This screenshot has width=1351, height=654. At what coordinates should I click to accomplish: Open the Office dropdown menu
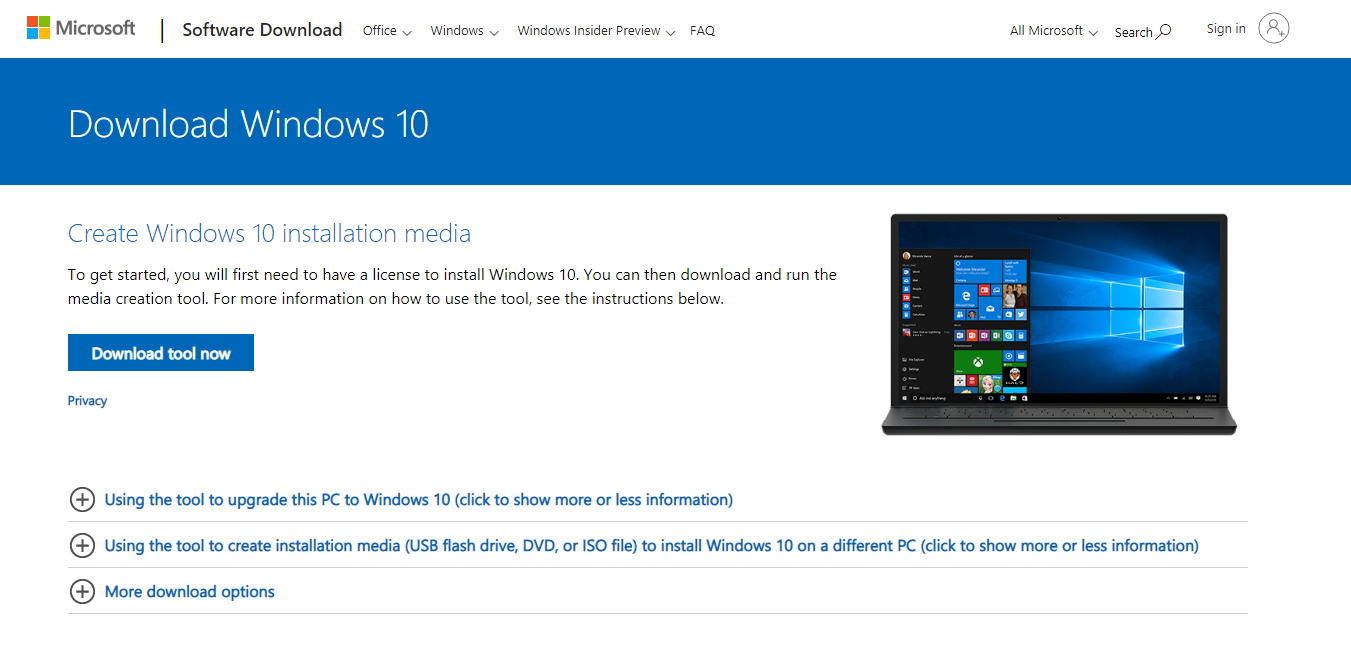pyautogui.click(x=387, y=31)
